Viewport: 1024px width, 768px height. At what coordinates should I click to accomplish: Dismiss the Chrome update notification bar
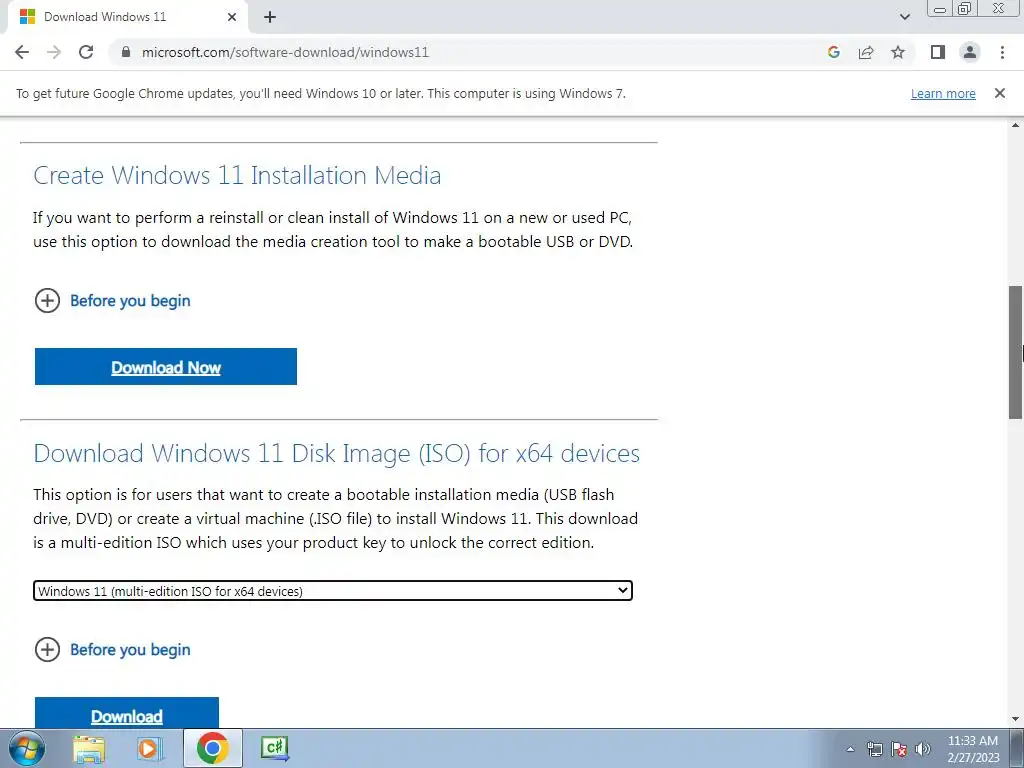(x=1000, y=93)
